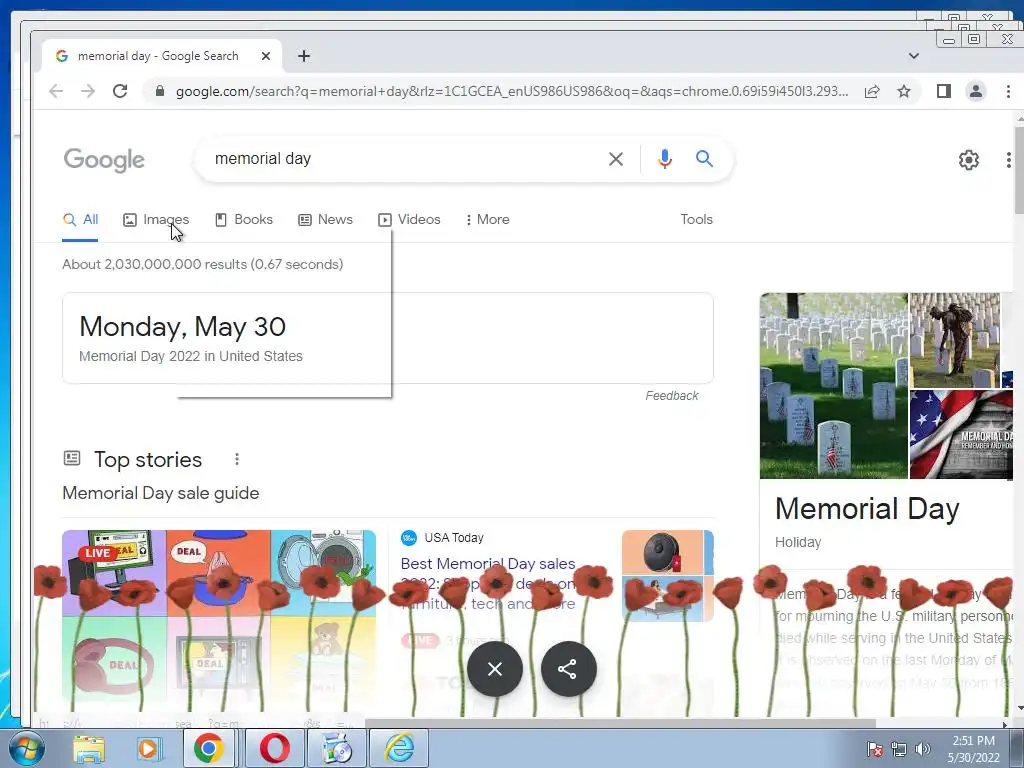Screen dimensions: 1024x768
Task: Open Google quick settings gear
Action: pos(968,159)
